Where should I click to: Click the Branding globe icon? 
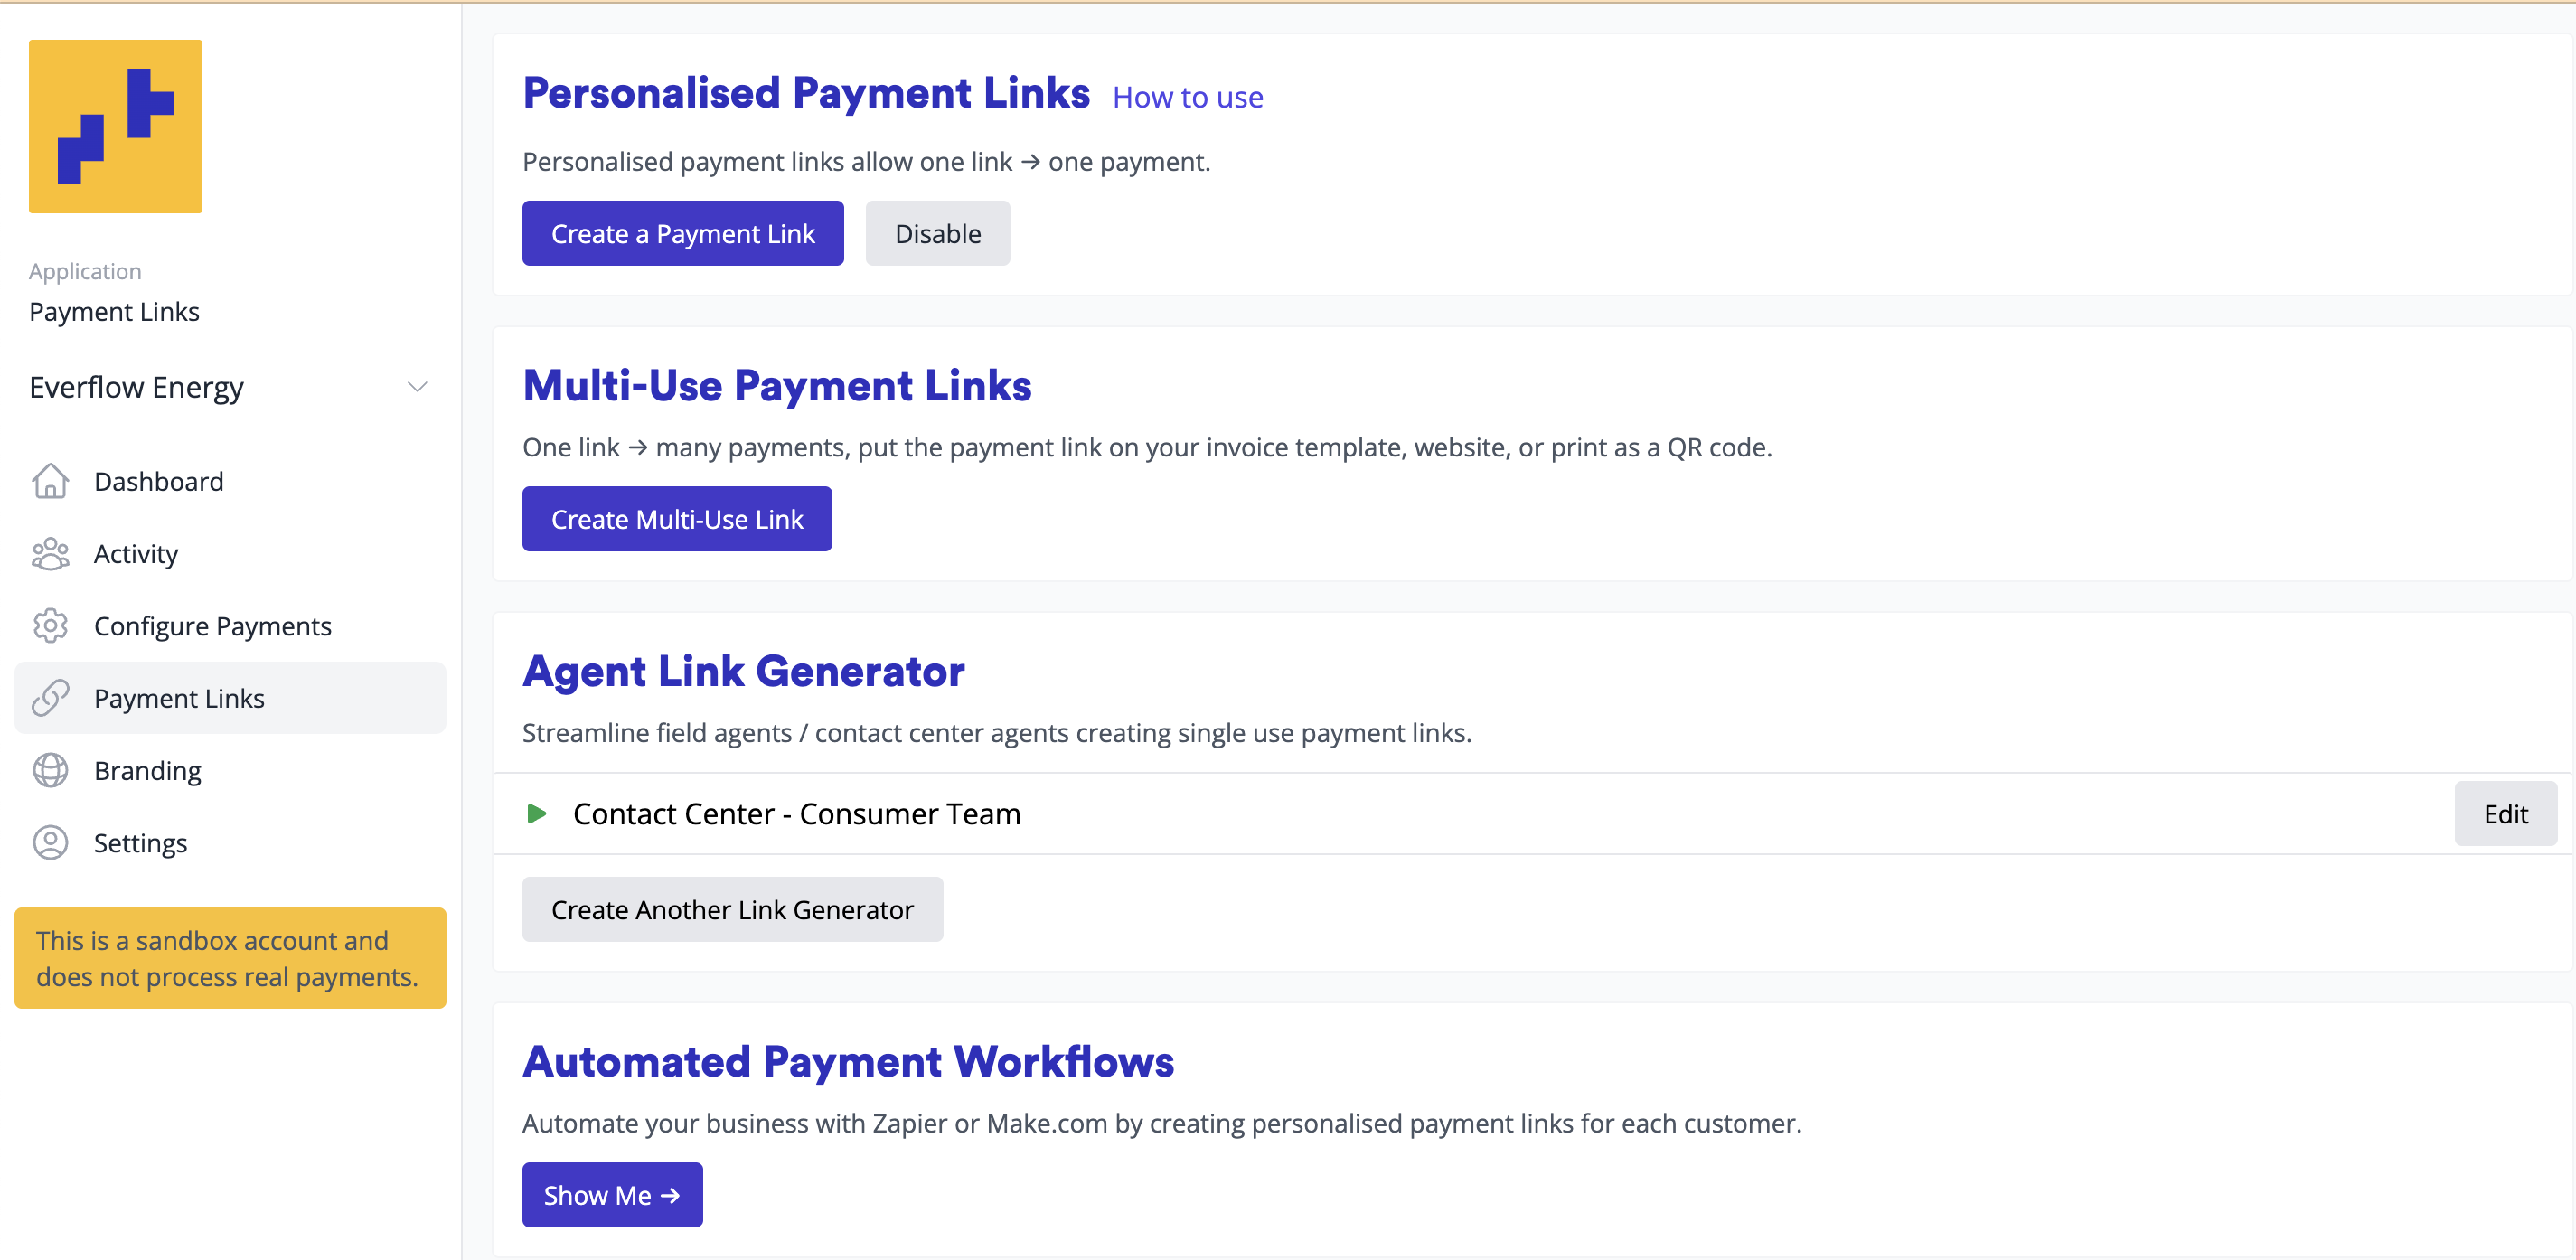click(50, 770)
